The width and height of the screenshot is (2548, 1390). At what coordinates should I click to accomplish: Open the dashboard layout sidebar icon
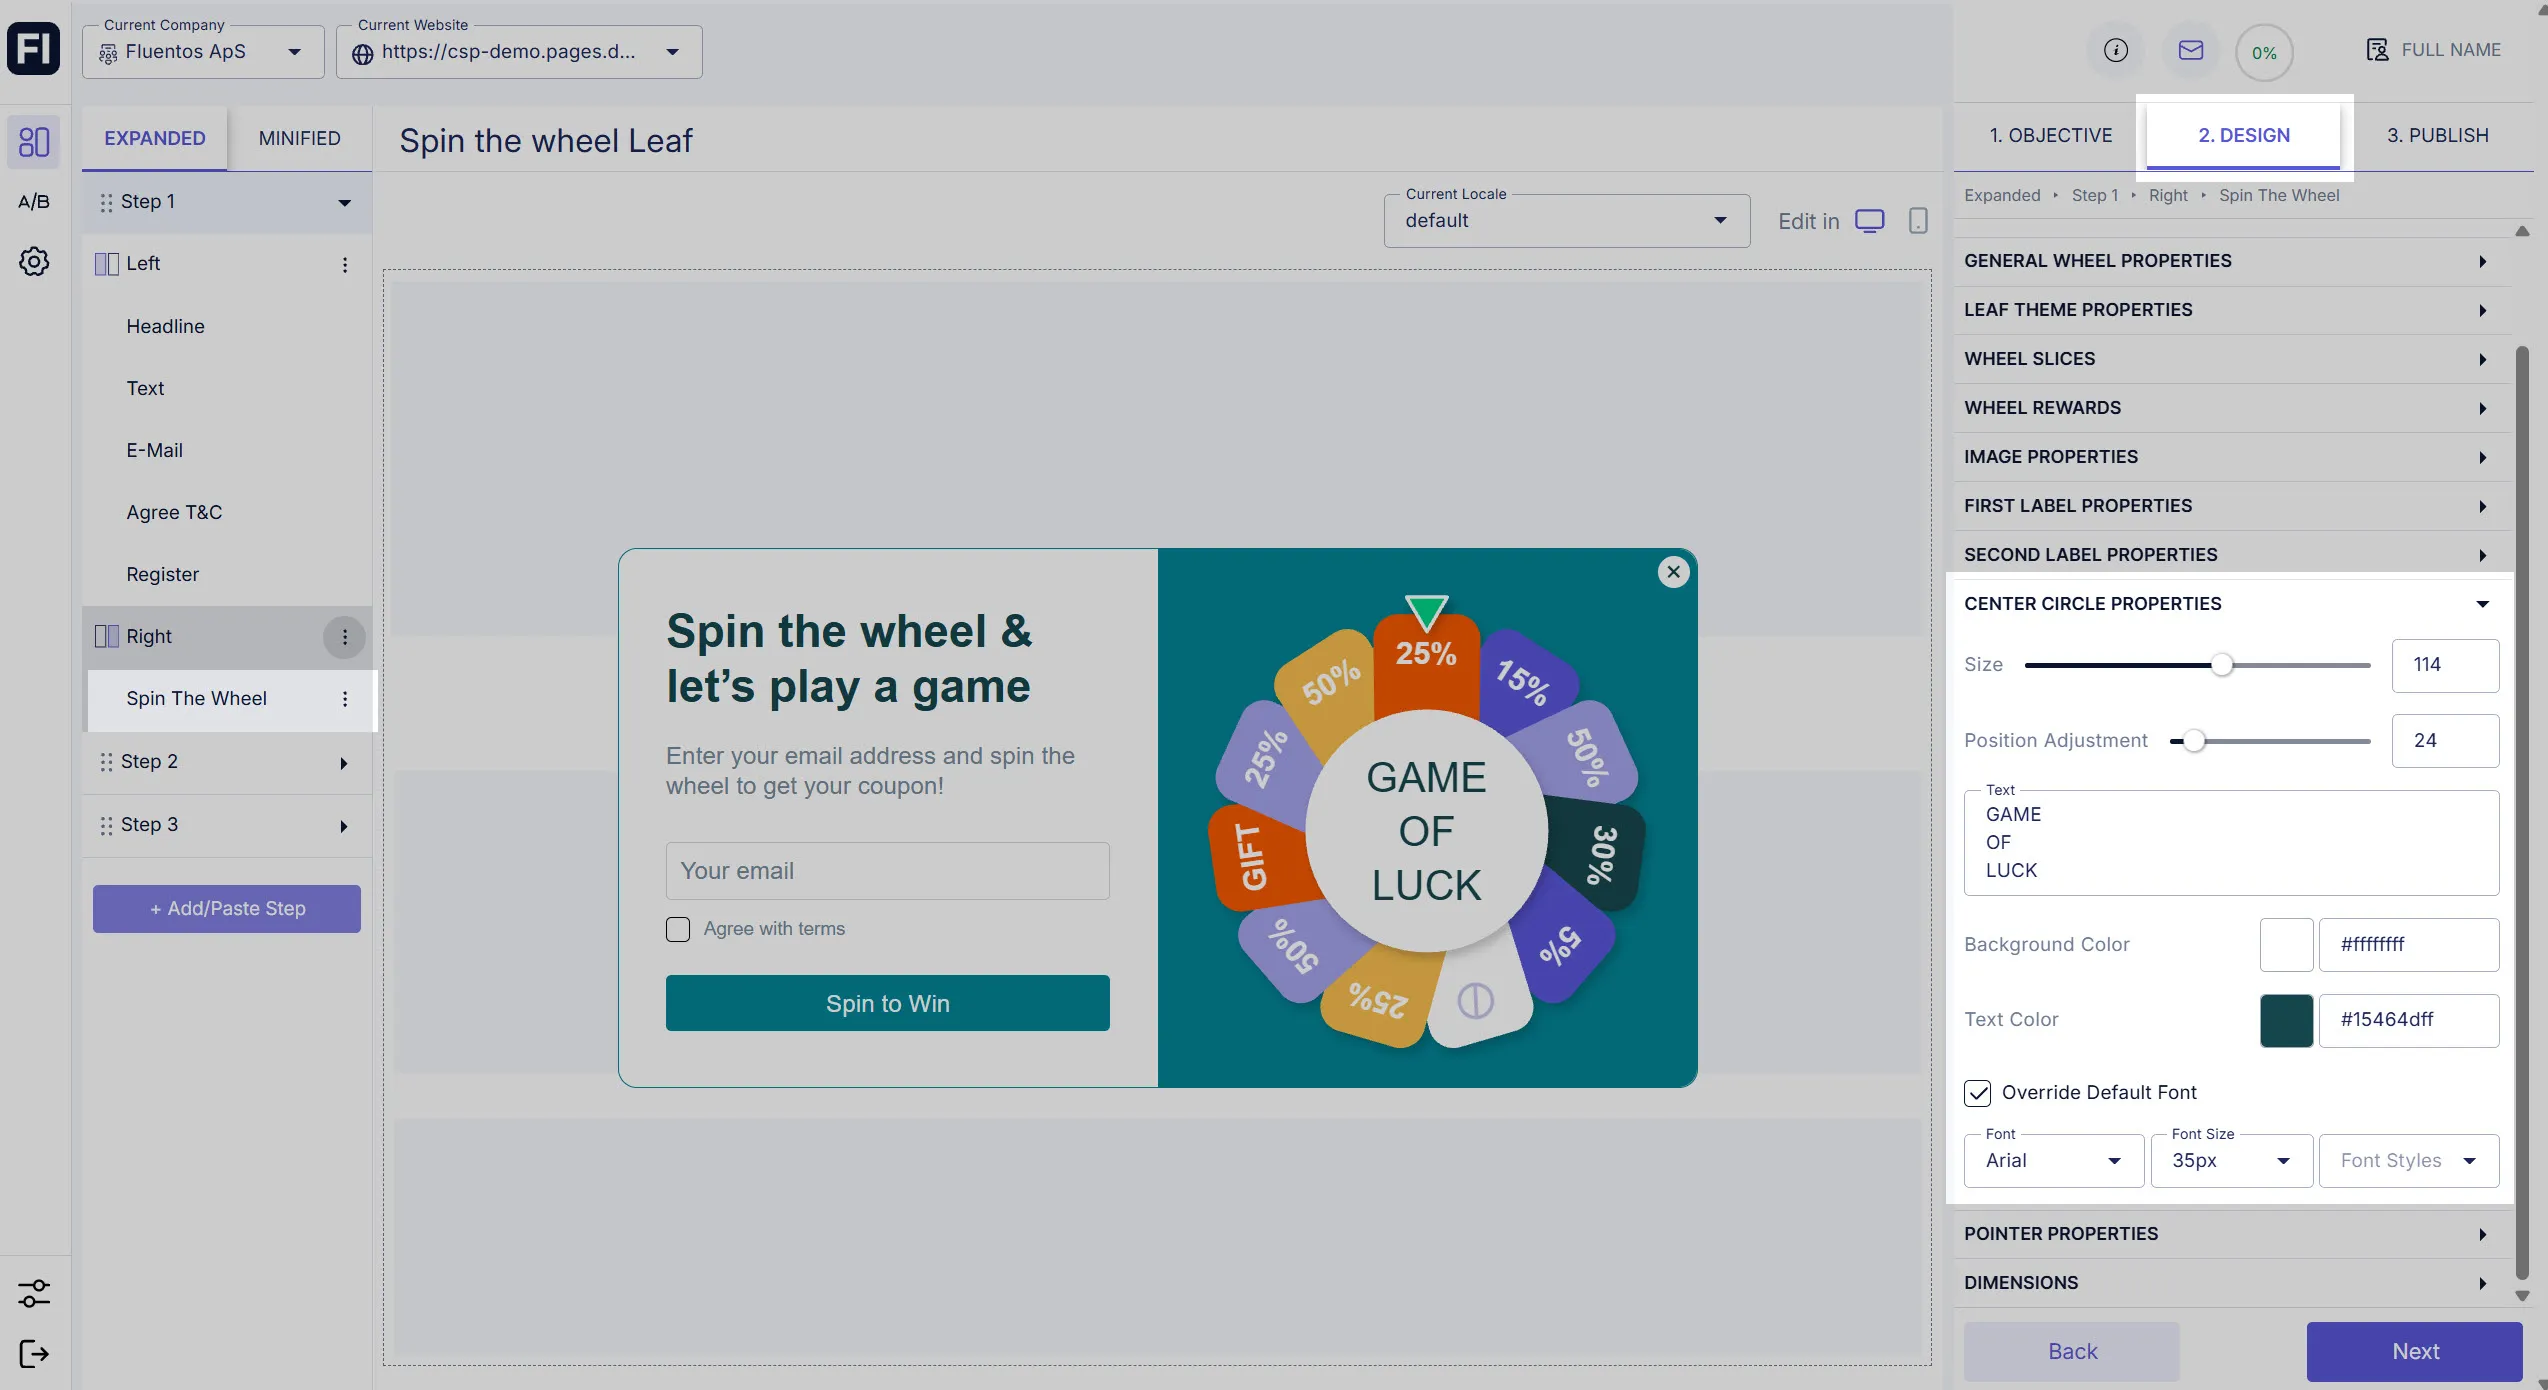[34, 141]
